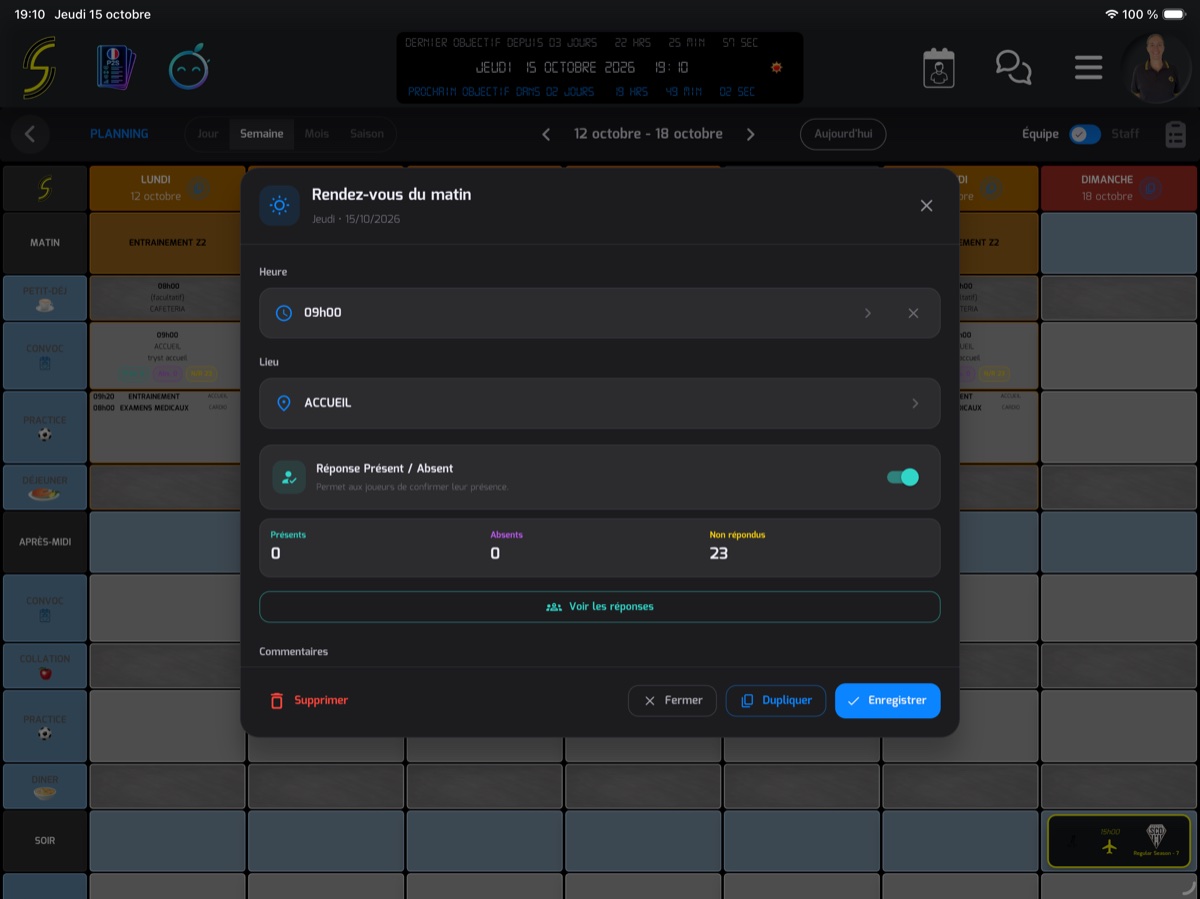Click the PETIT-DÉJ row label
Image resolution: width=1200 pixels, height=899 pixels.
pyautogui.click(x=45, y=297)
